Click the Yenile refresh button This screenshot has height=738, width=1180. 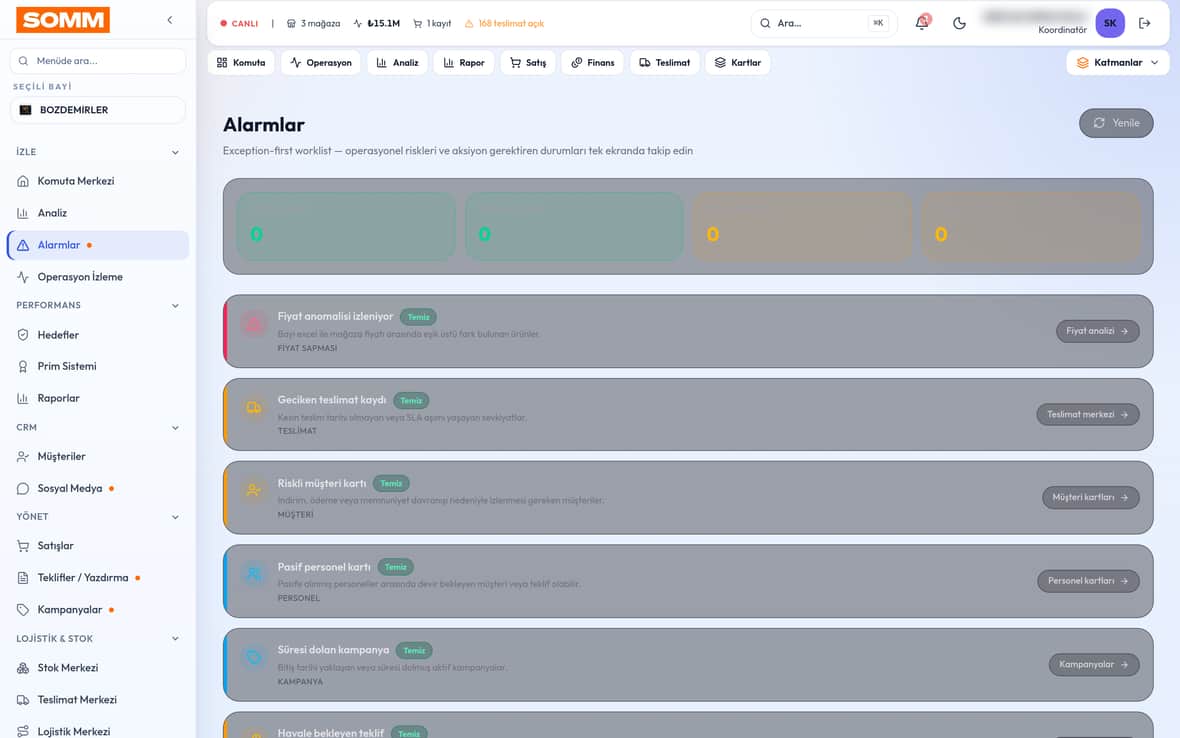1116,123
